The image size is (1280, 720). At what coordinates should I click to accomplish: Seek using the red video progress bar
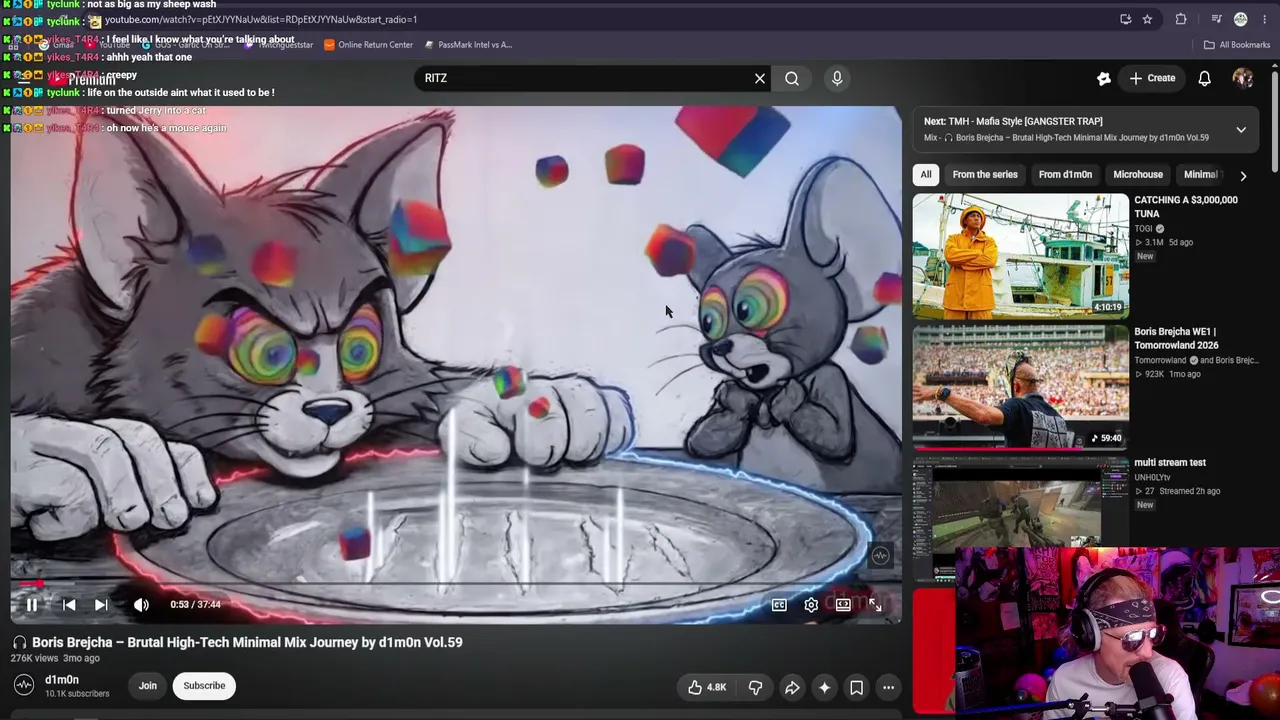click(456, 583)
